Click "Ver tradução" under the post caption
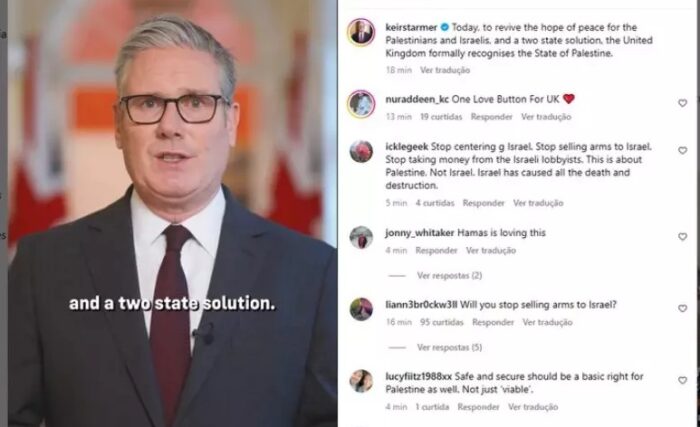This screenshot has height=427, width=700. coord(445,70)
